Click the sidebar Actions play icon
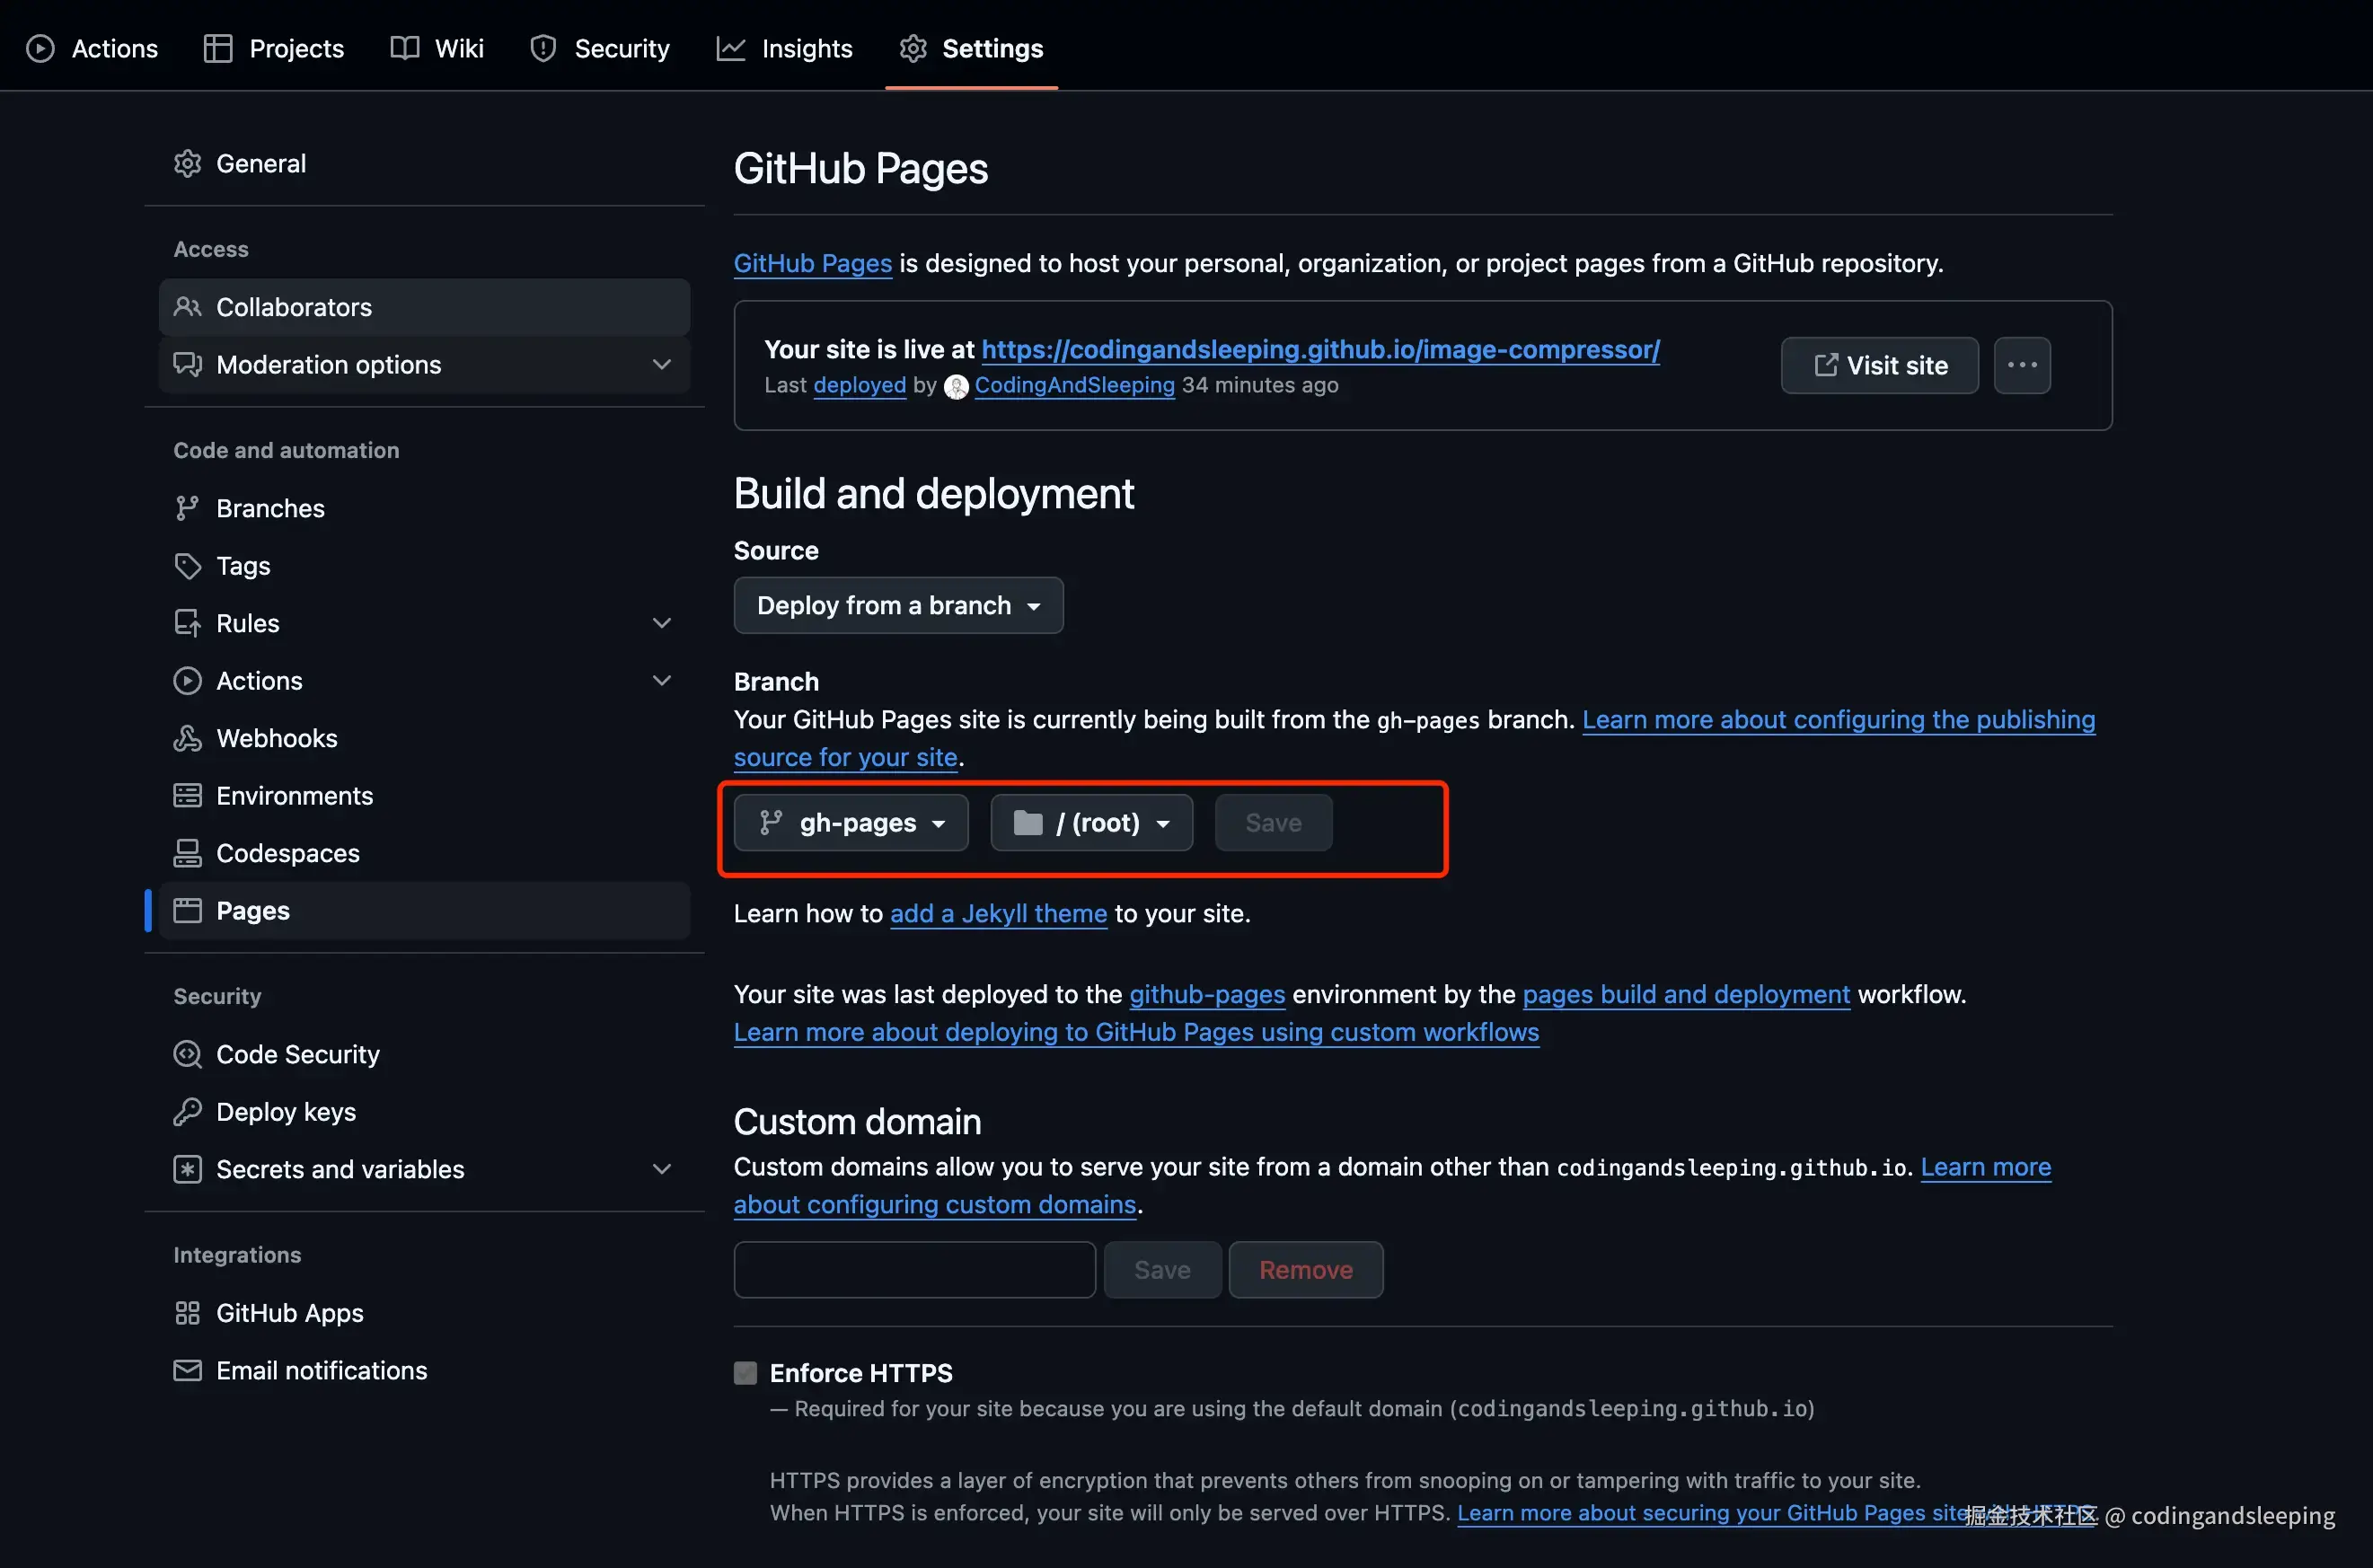Image resolution: width=2373 pixels, height=1568 pixels. [x=187, y=681]
